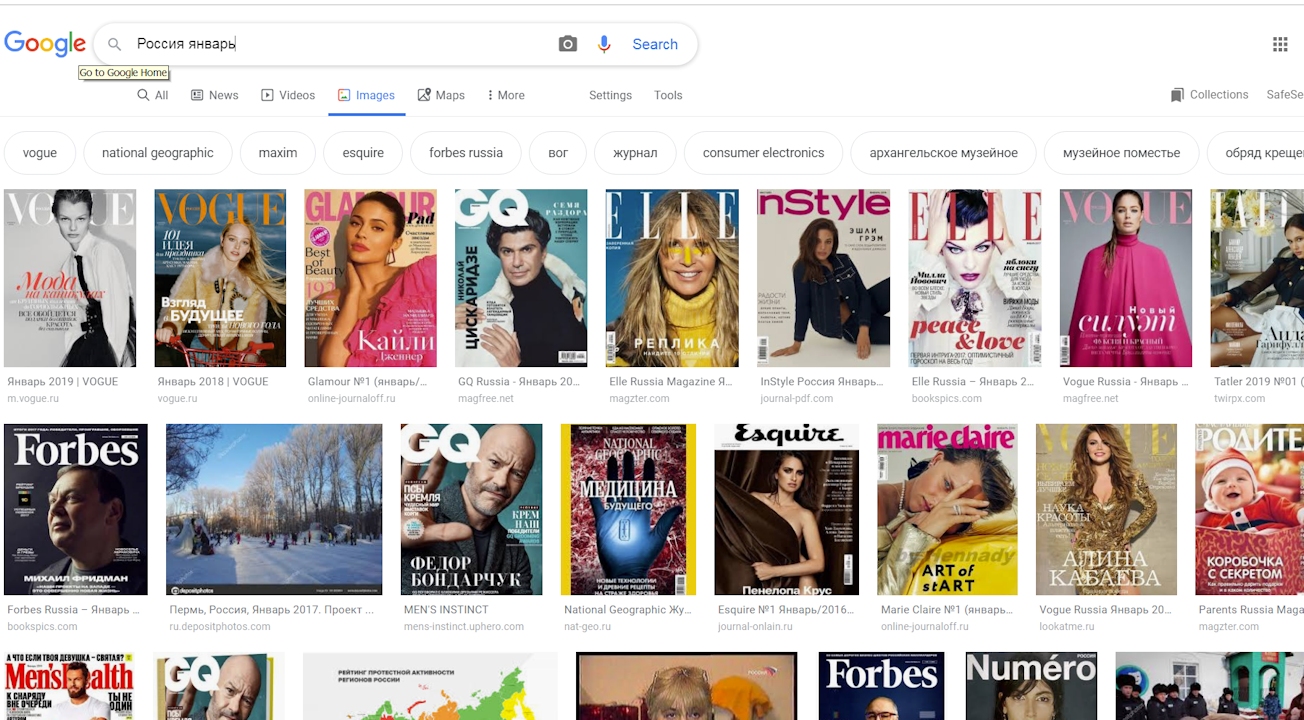Image resolution: width=1304 pixels, height=720 pixels.
Task: Open the protest activity map image
Action: coord(430,686)
